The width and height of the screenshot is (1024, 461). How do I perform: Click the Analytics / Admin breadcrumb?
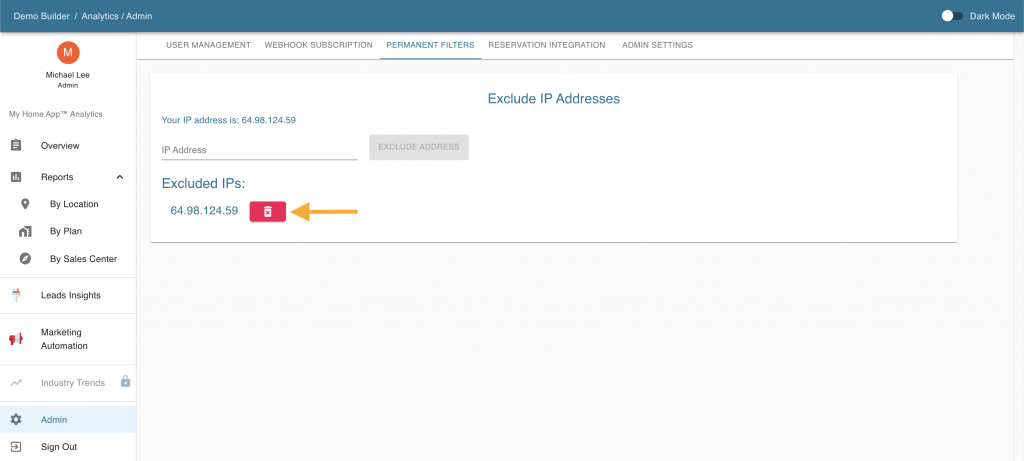coord(117,16)
